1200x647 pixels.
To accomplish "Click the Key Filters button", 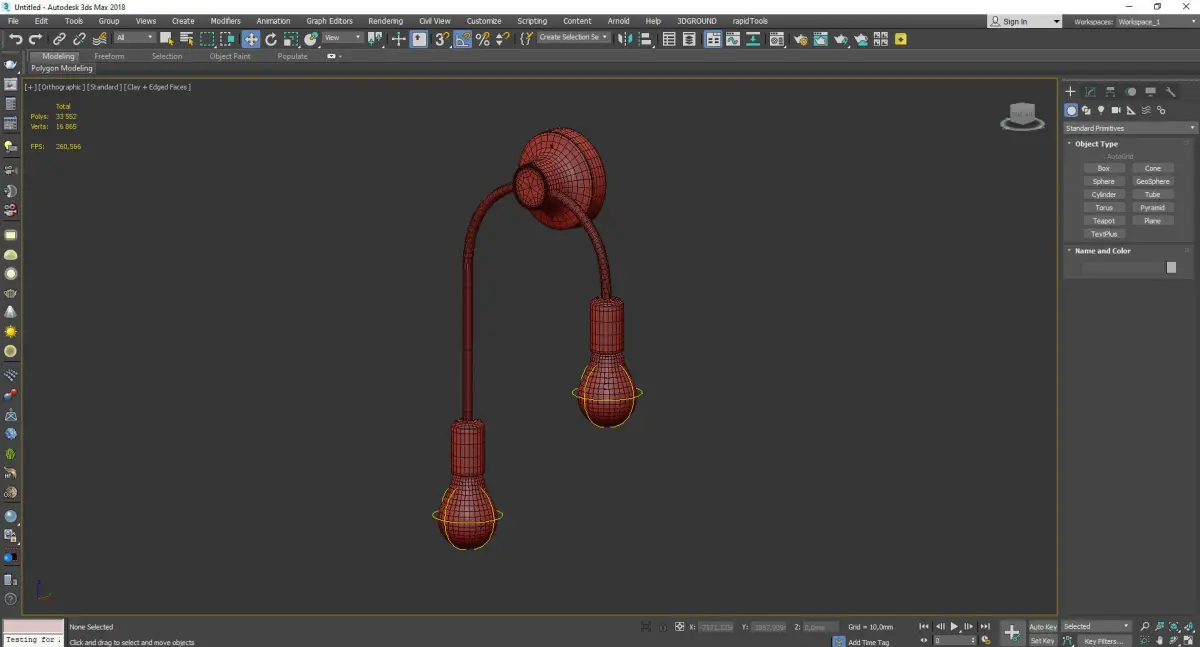I will pos(1102,641).
